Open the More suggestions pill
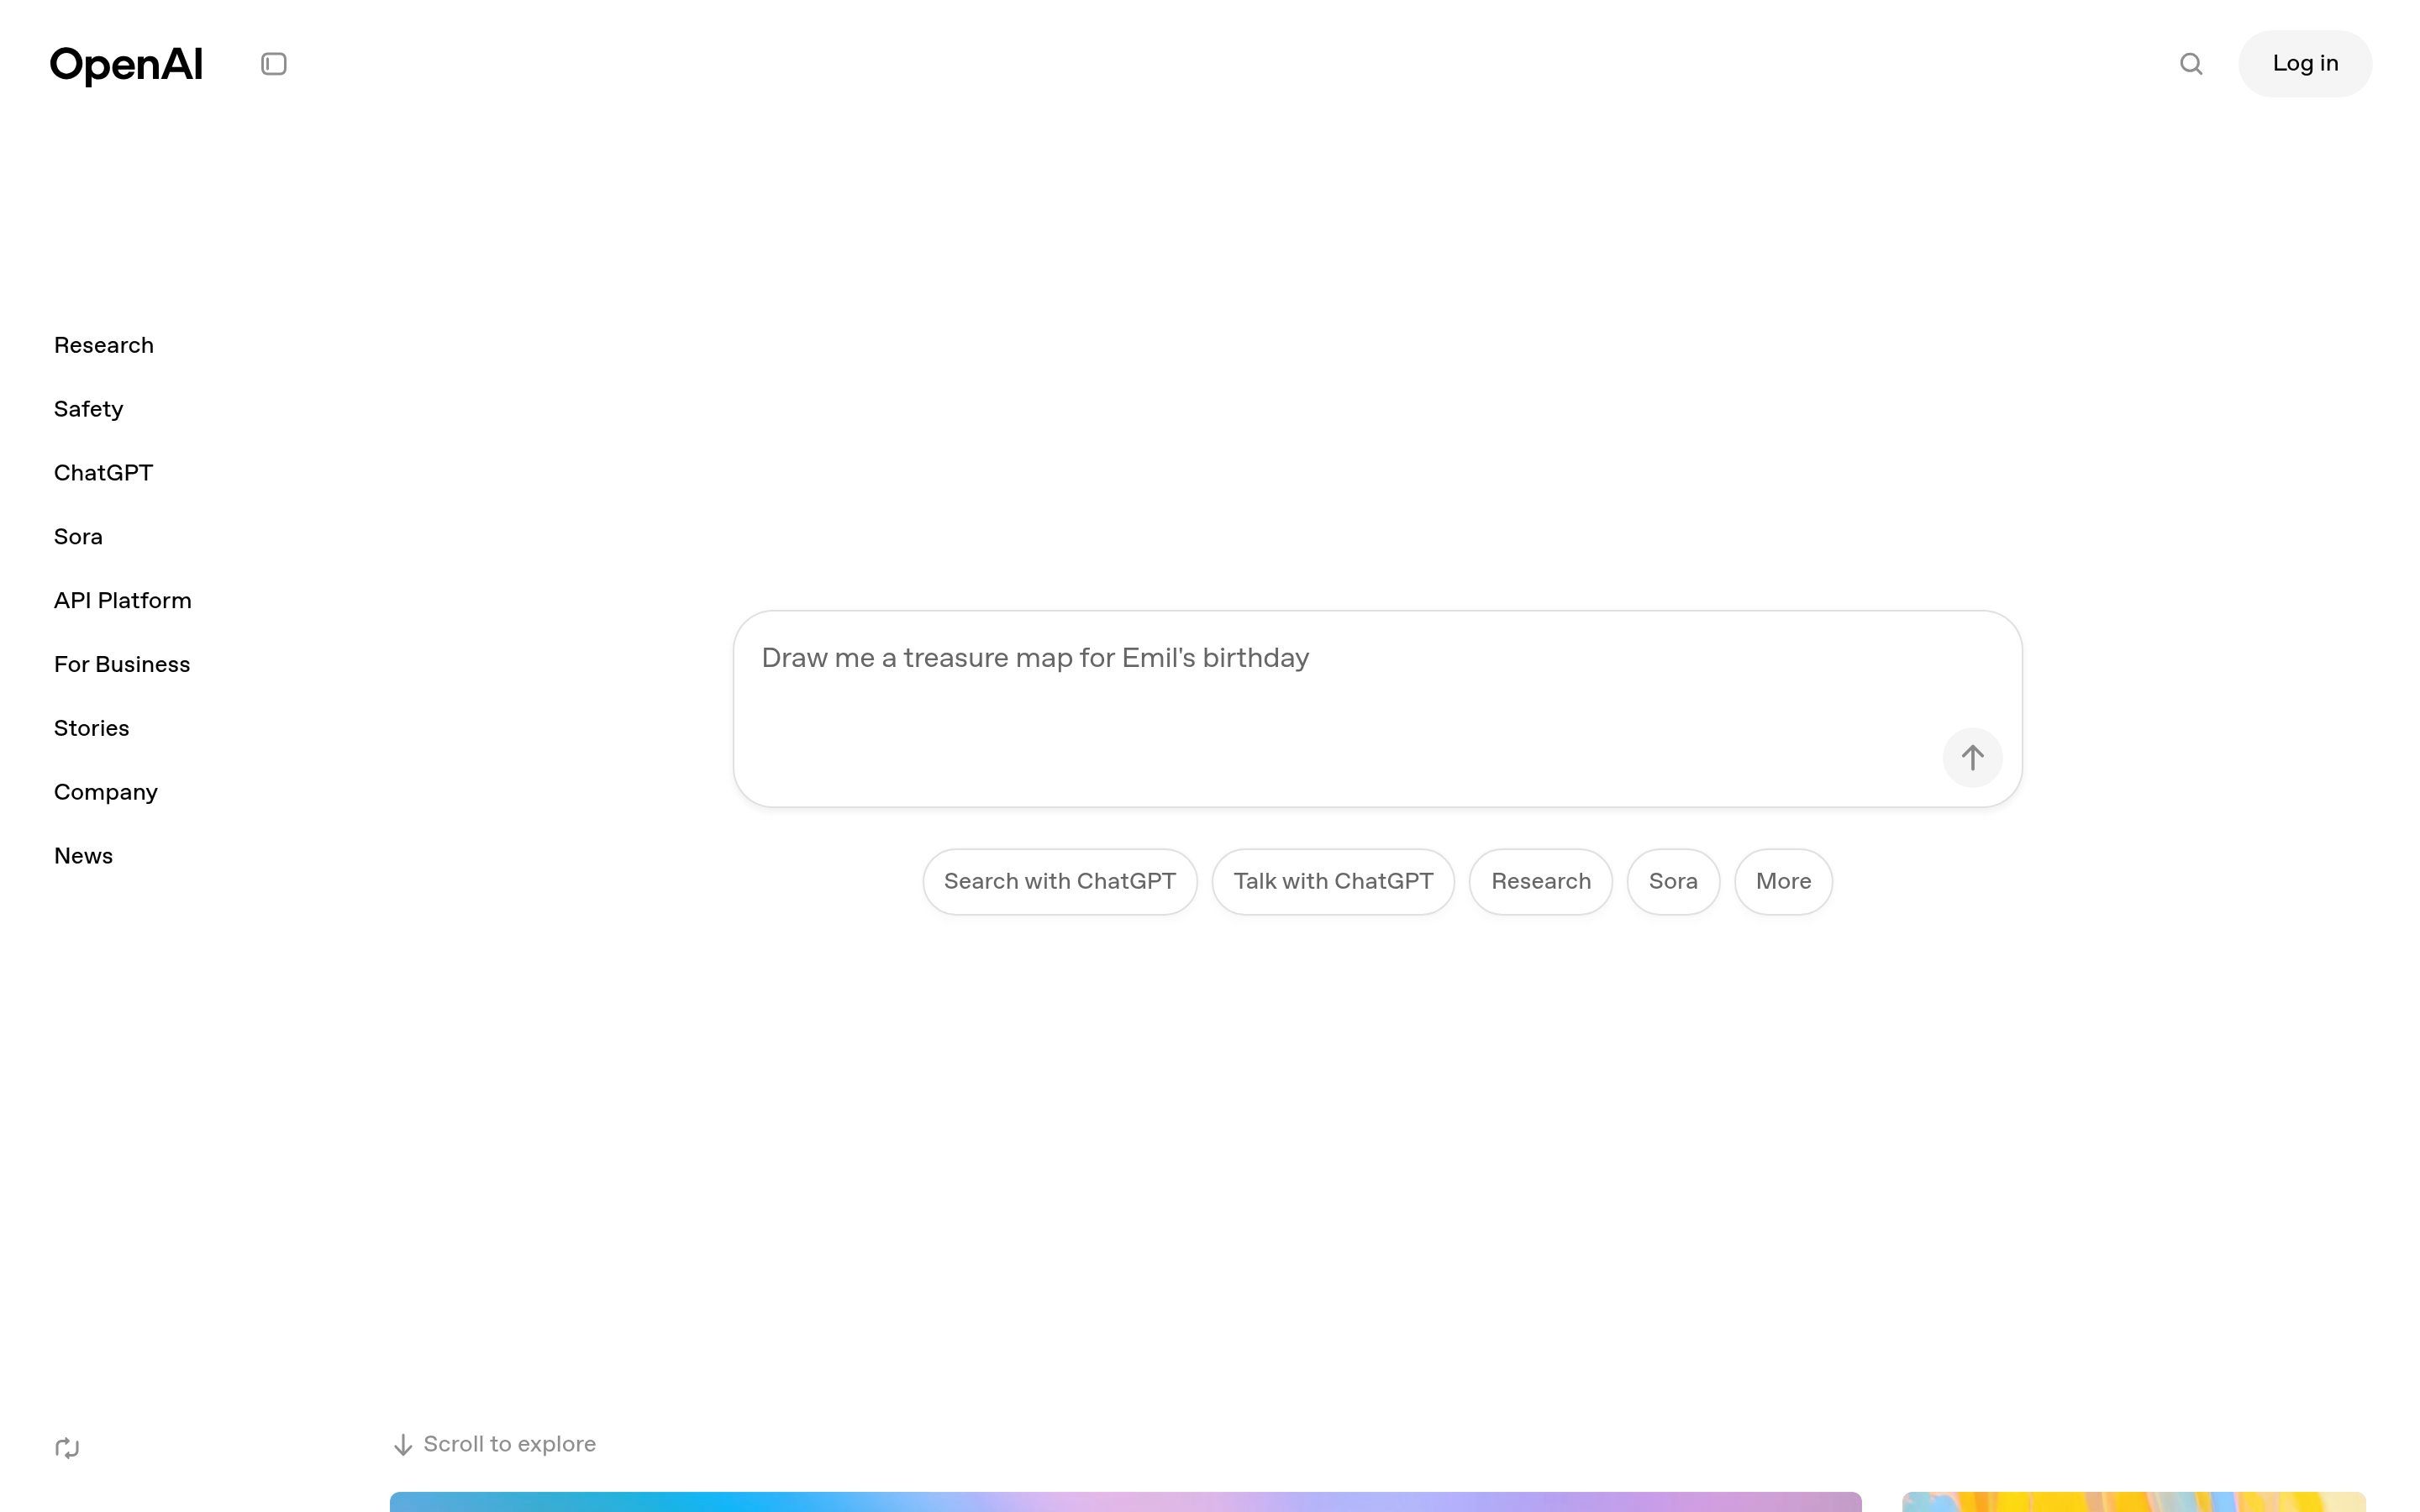The image size is (2420, 1512). [1782, 881]
